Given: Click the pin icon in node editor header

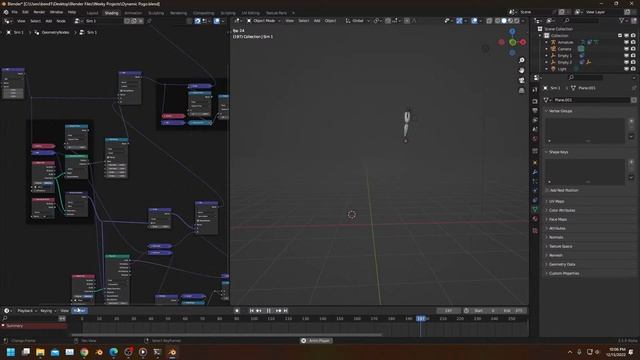Looking at the screenshot, I should coord(149,21).
